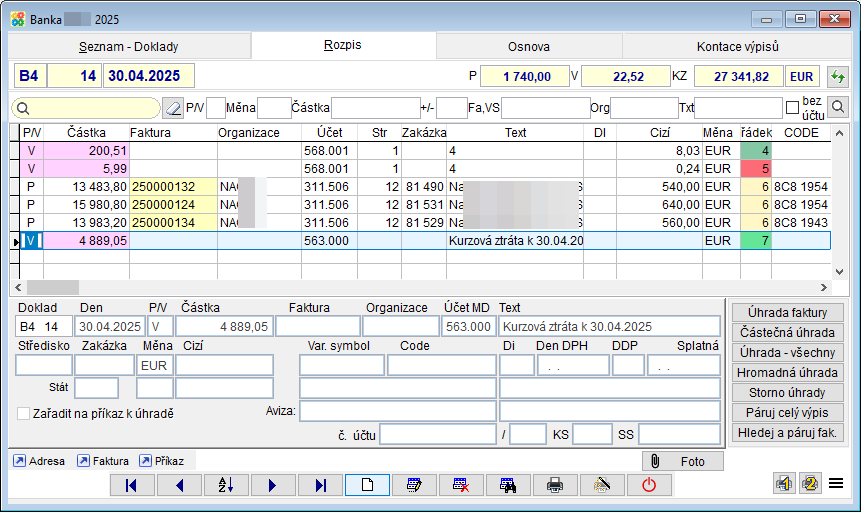Delete the current record row

pyautogui.click(x=461, y=485)
